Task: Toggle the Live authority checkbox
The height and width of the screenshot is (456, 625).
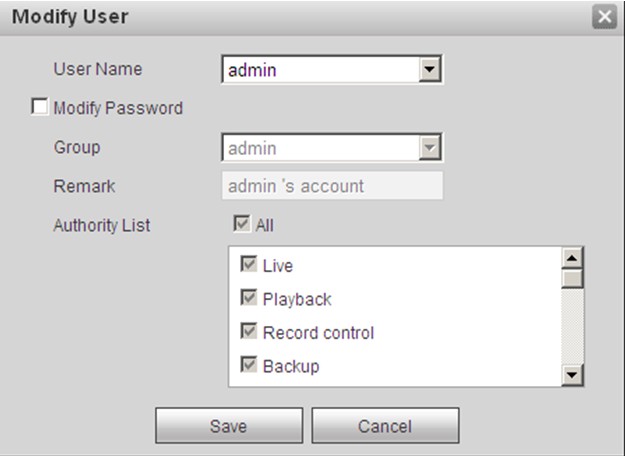Action: [x=249, y=266]
